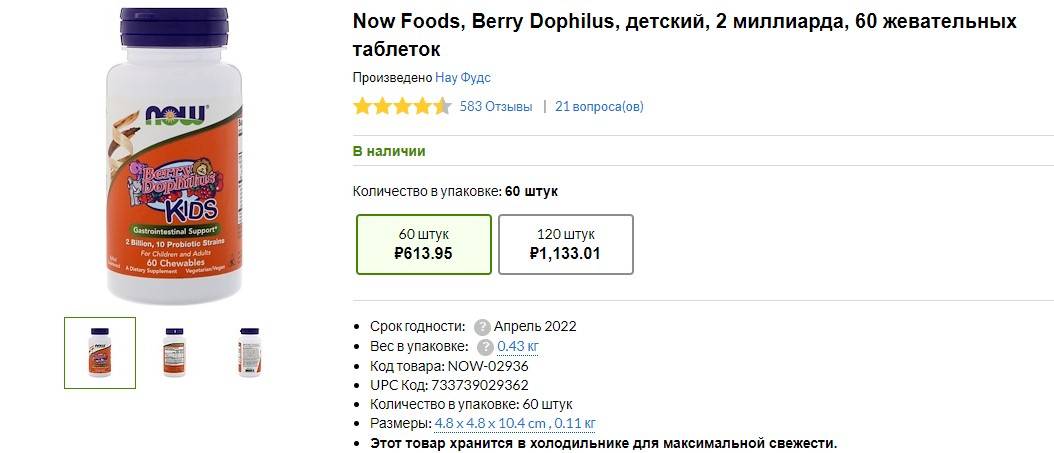Choose the 120 штук package option

coord(565,244)
